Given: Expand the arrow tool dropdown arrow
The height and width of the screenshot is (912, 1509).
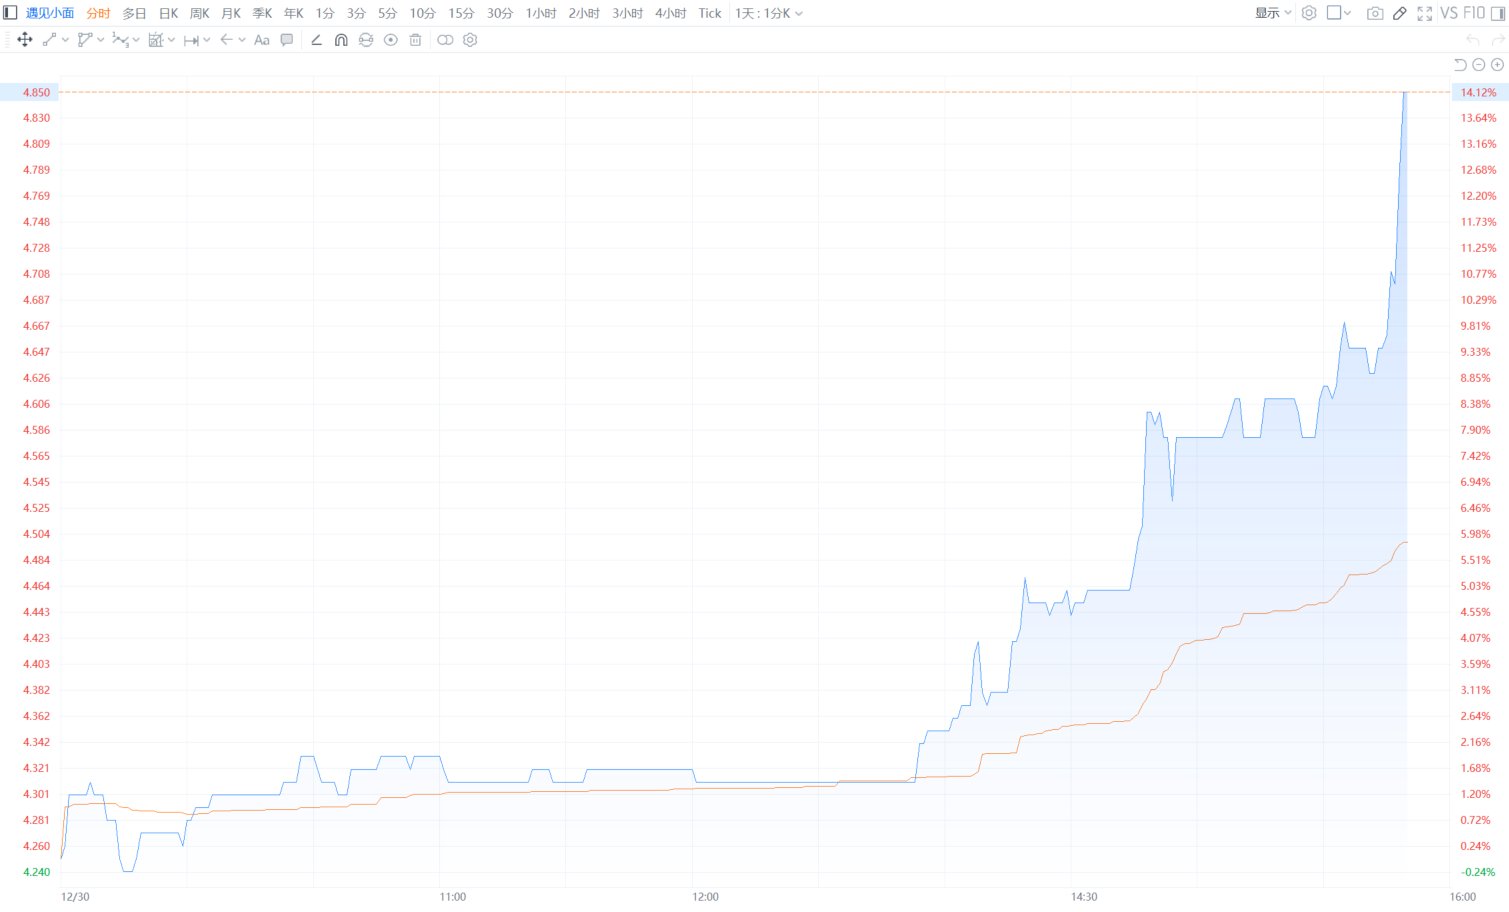Looking at the screenshot, I should coord(242,40).
